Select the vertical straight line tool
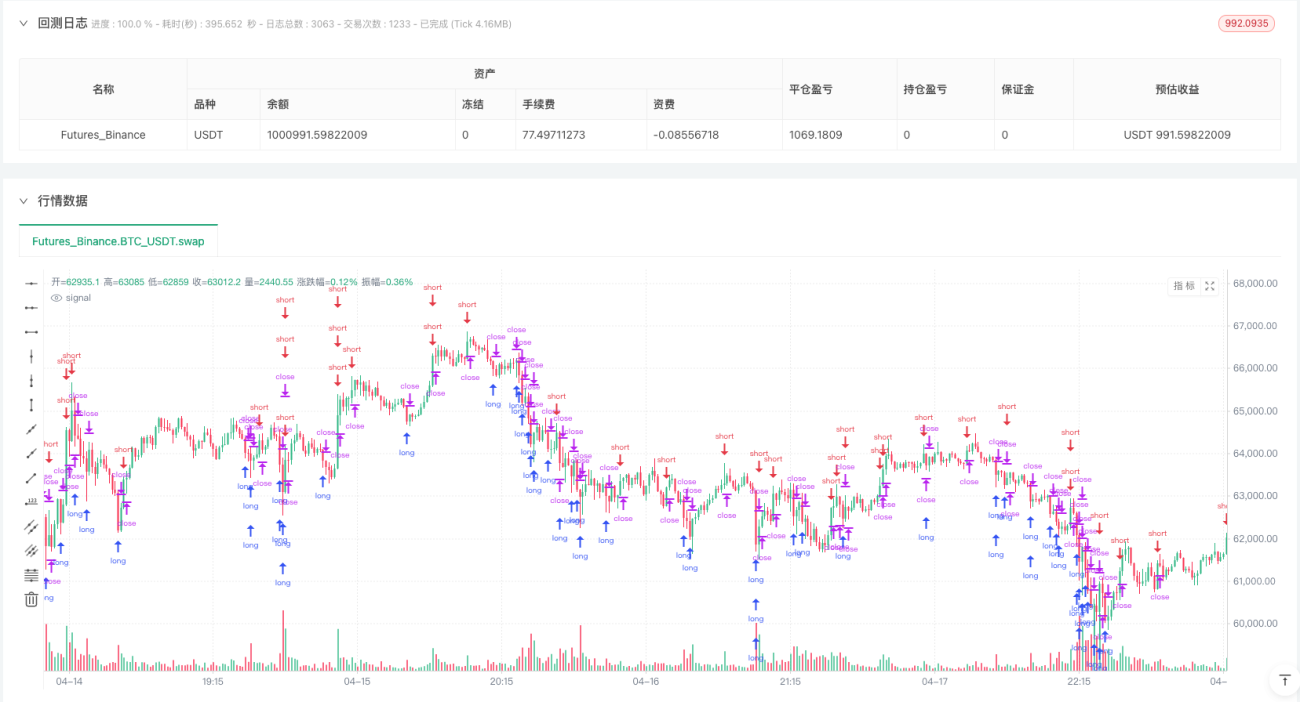1300x702 pixels. click(x=31, y=356)
